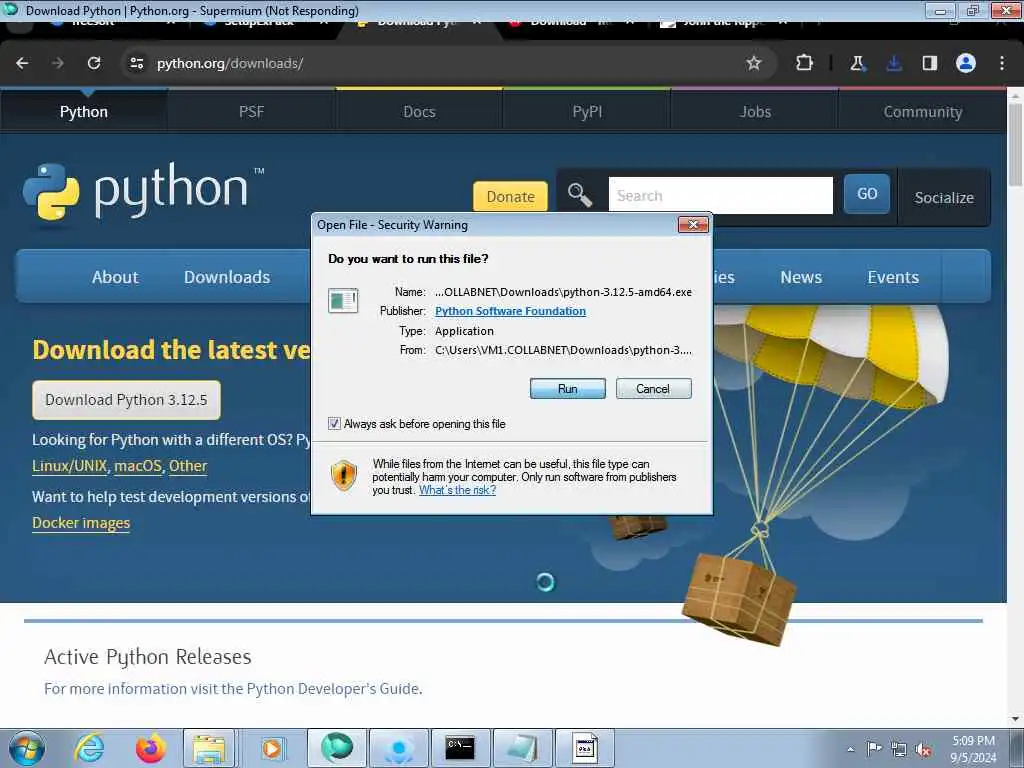Screen dimensions: 1024x768
Task: Click the Search input field
Action: click(720, 195)
